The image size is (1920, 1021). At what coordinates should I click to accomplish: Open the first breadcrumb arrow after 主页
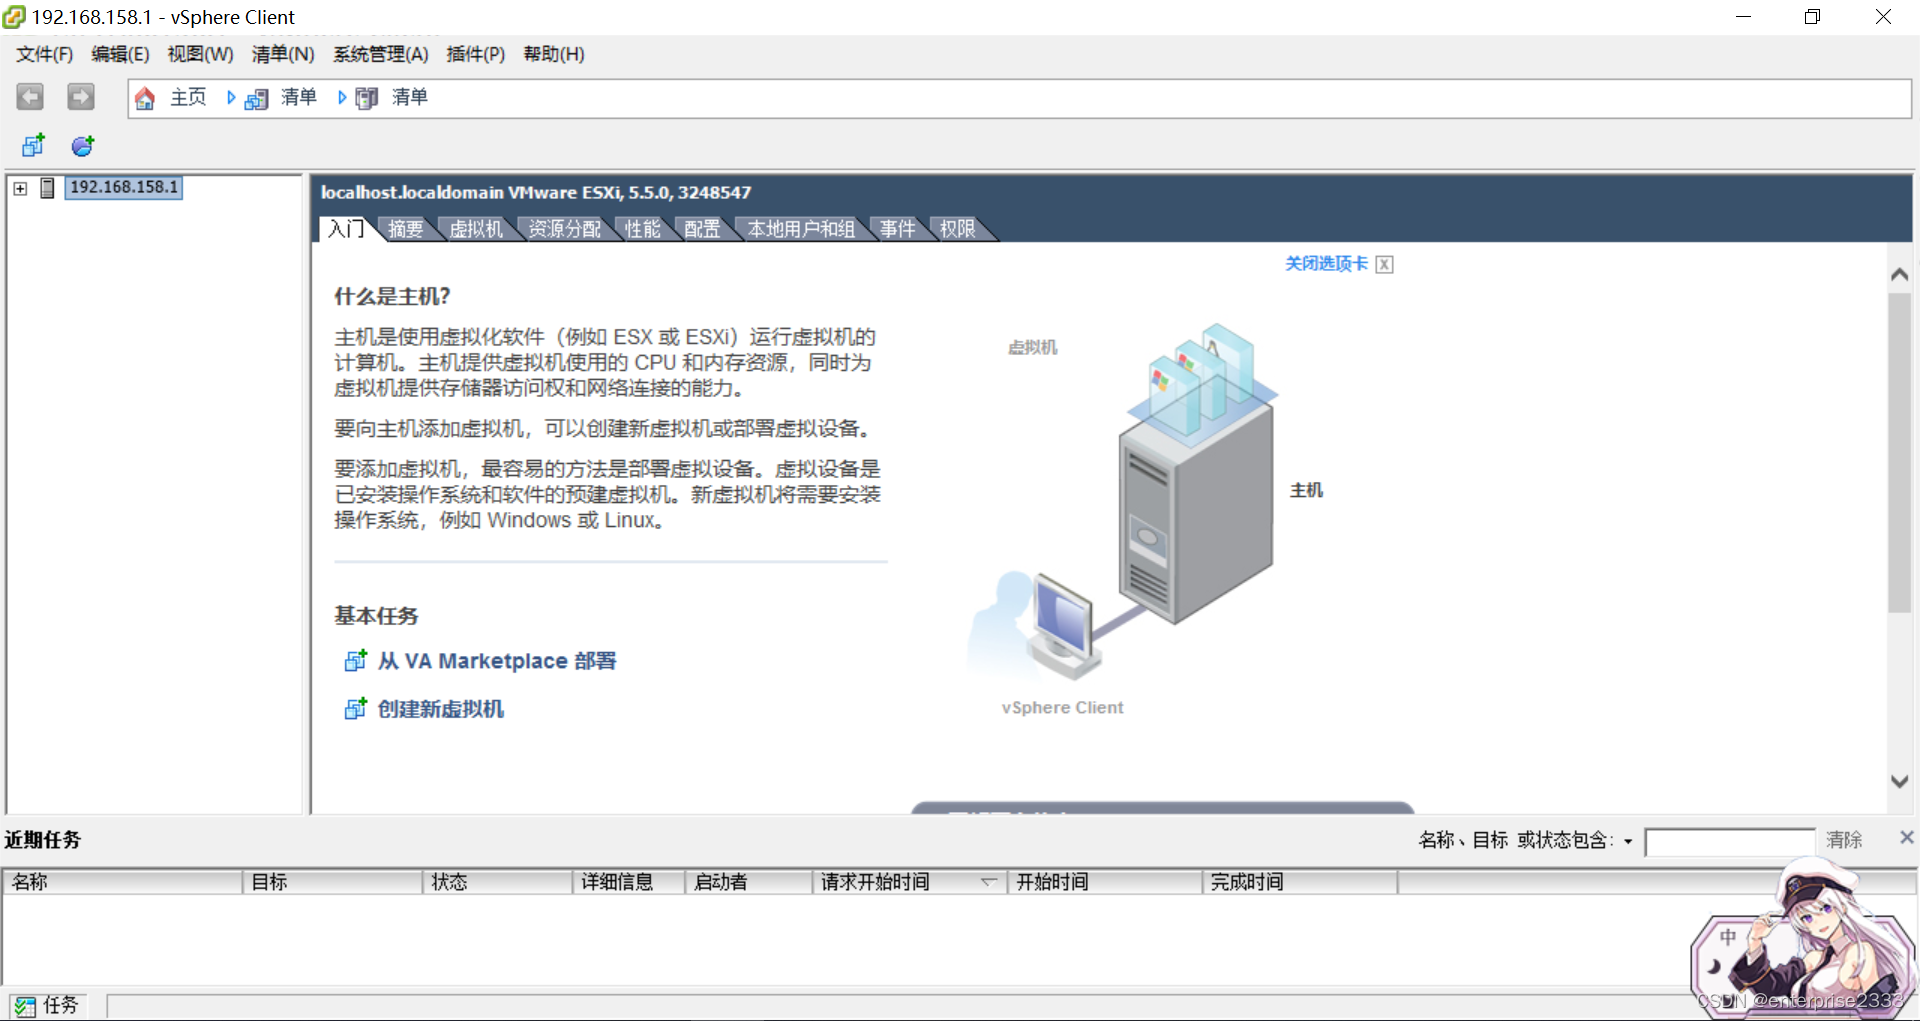coord(231,97)
